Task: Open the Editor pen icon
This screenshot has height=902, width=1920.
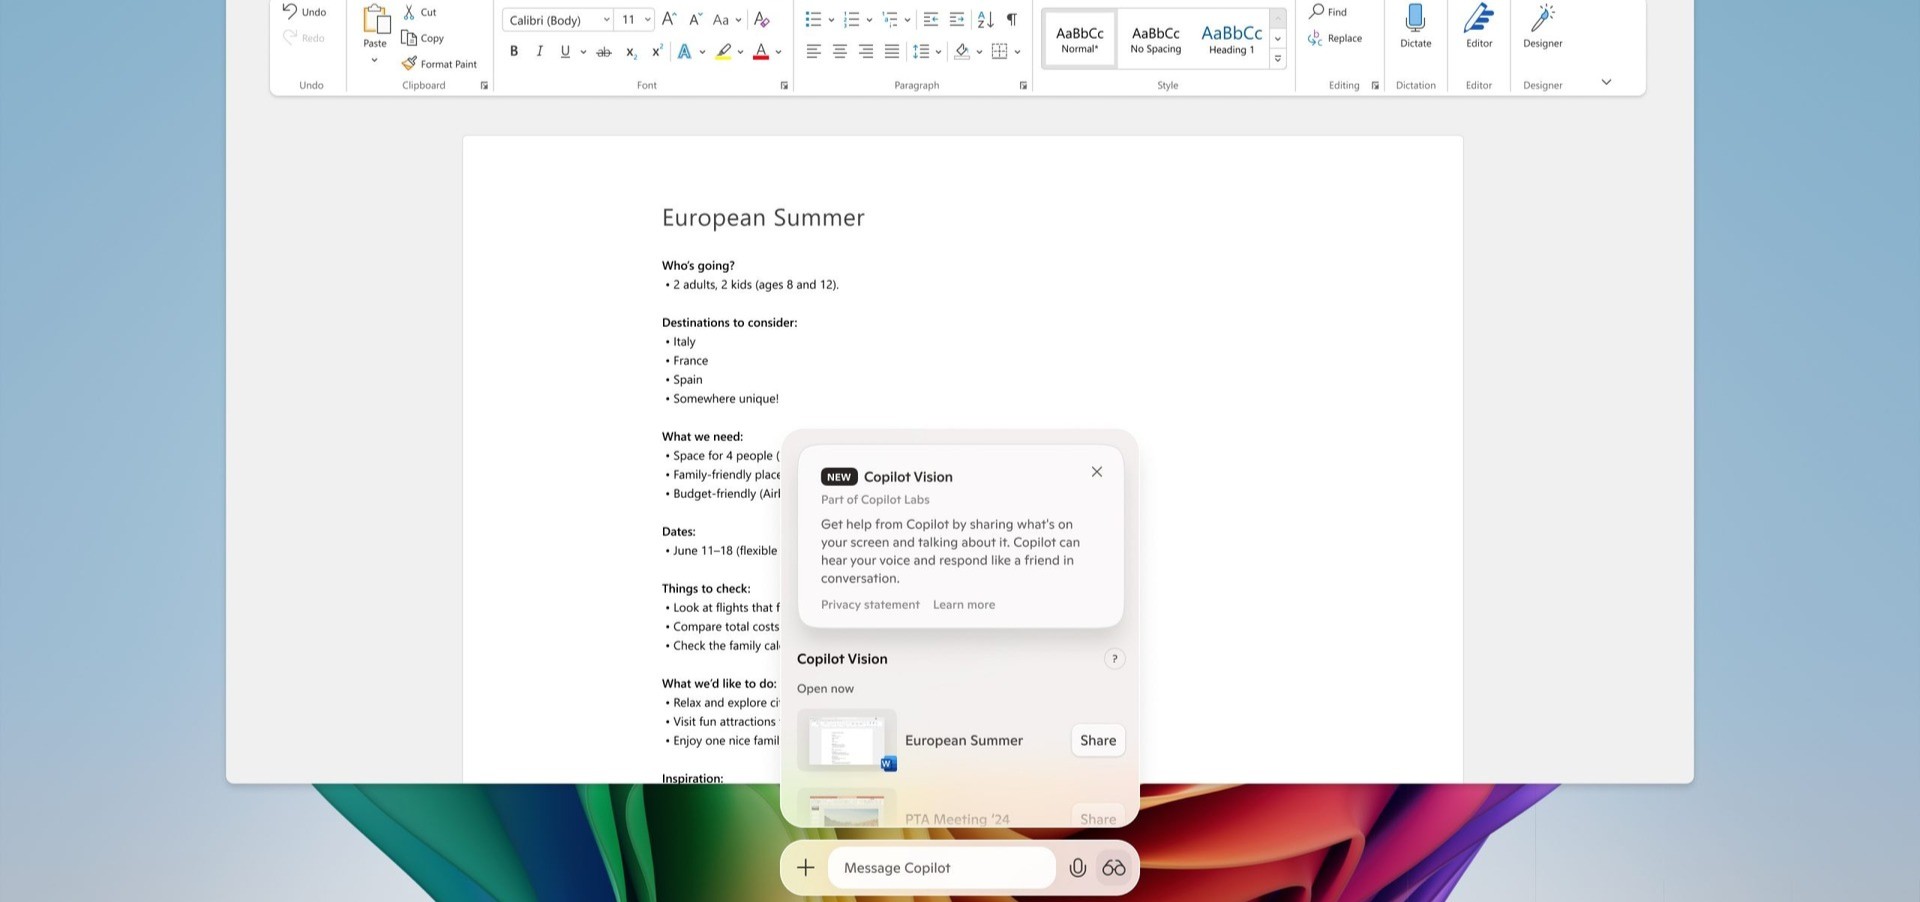Action: point(1478,19)
